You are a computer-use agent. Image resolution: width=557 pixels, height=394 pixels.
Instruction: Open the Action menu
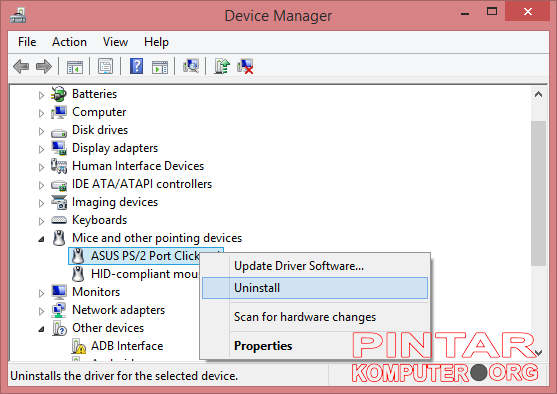coord(69,42)
